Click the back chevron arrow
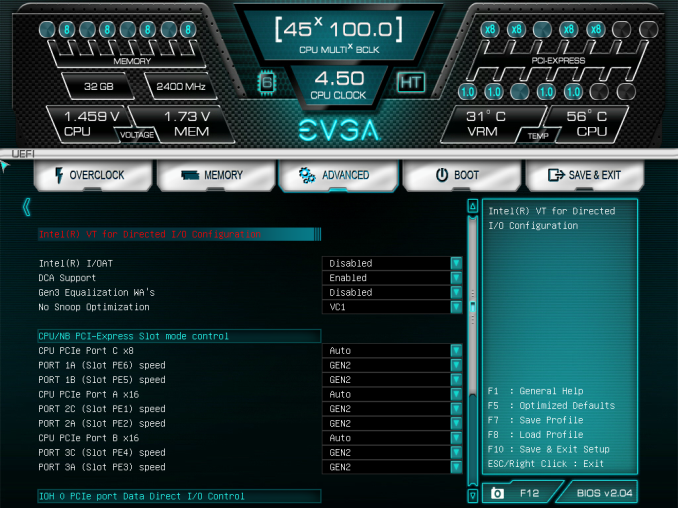 click(x=27, y=207)
